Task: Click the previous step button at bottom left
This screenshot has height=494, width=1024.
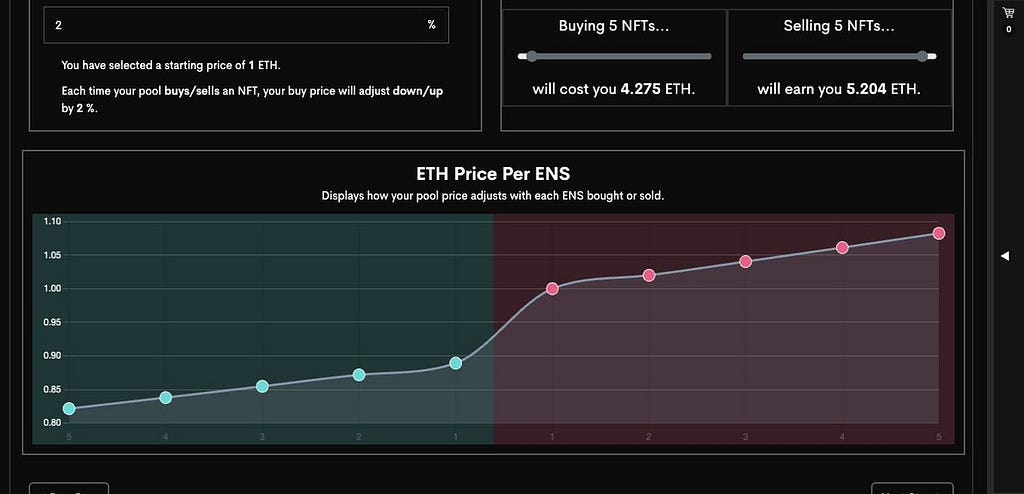Action: [69, 489]
